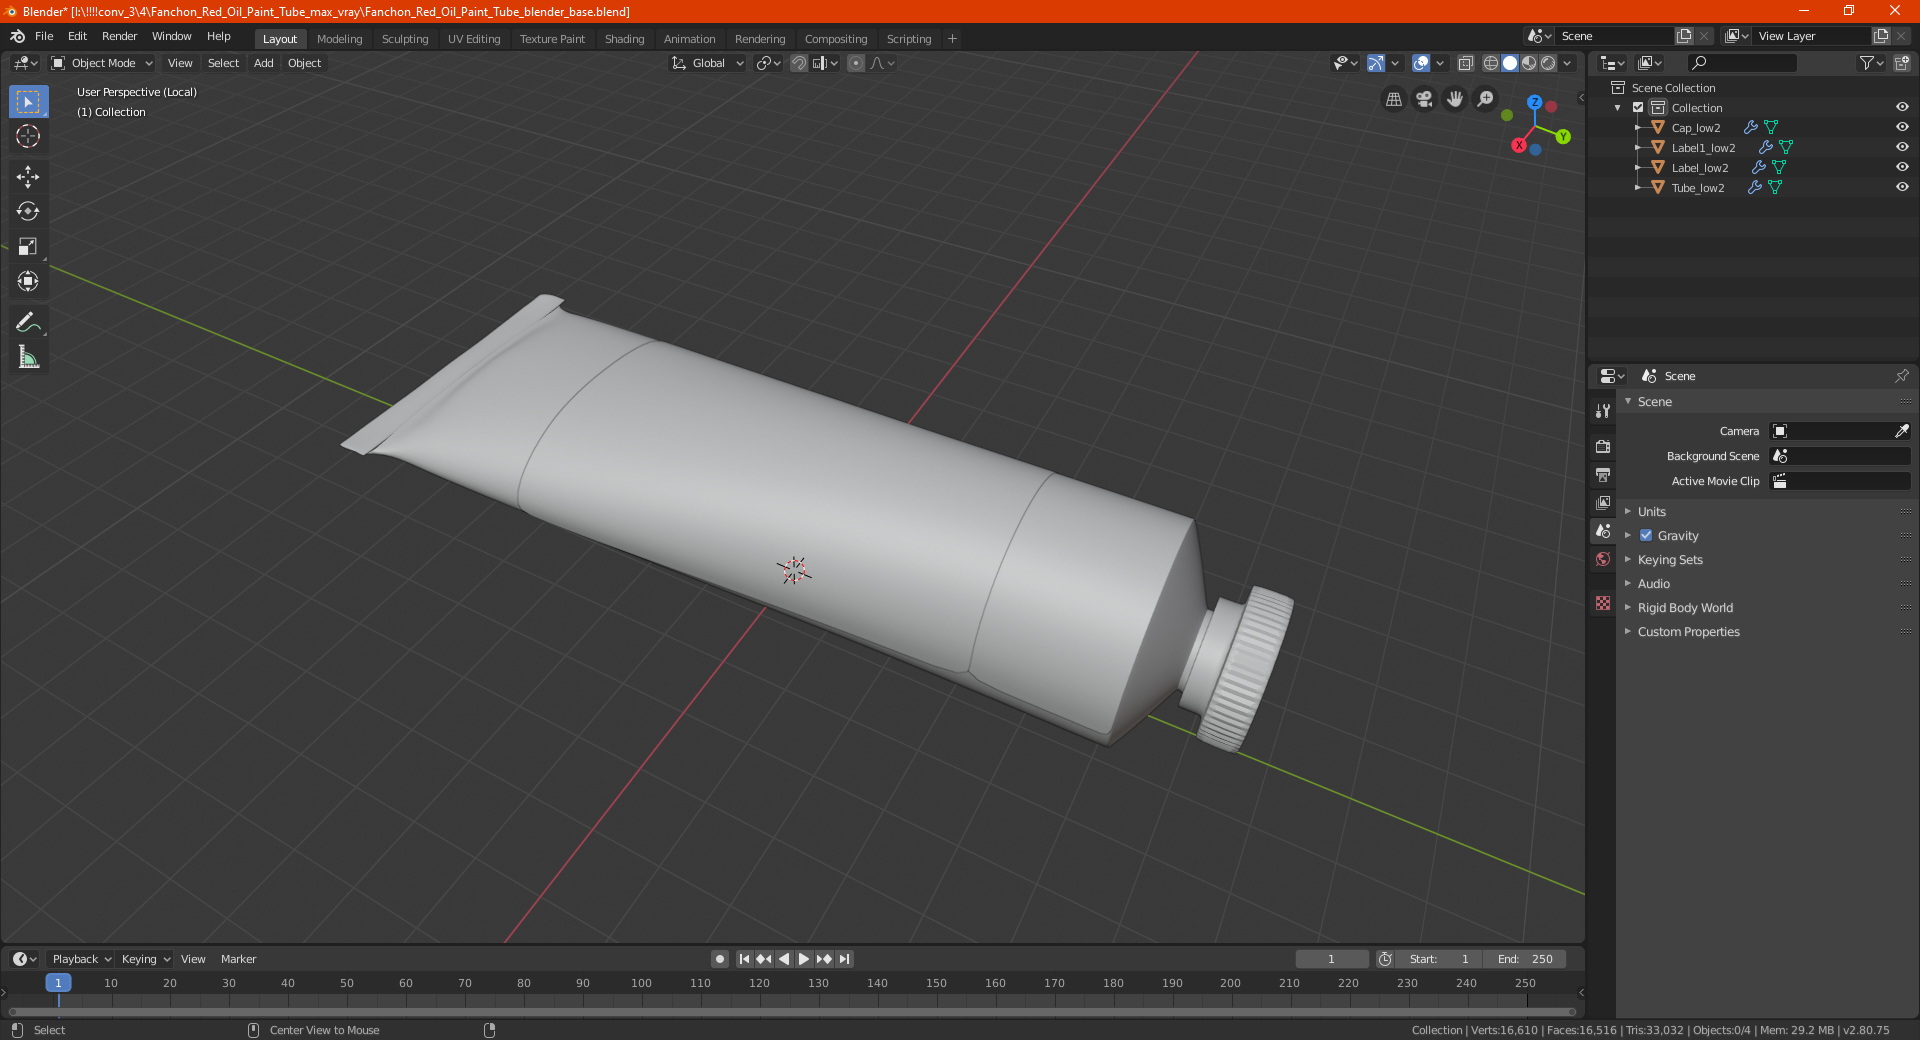Pin the Scene properties panel
Screen dimensions: 1920x1040
(1901, 376)
